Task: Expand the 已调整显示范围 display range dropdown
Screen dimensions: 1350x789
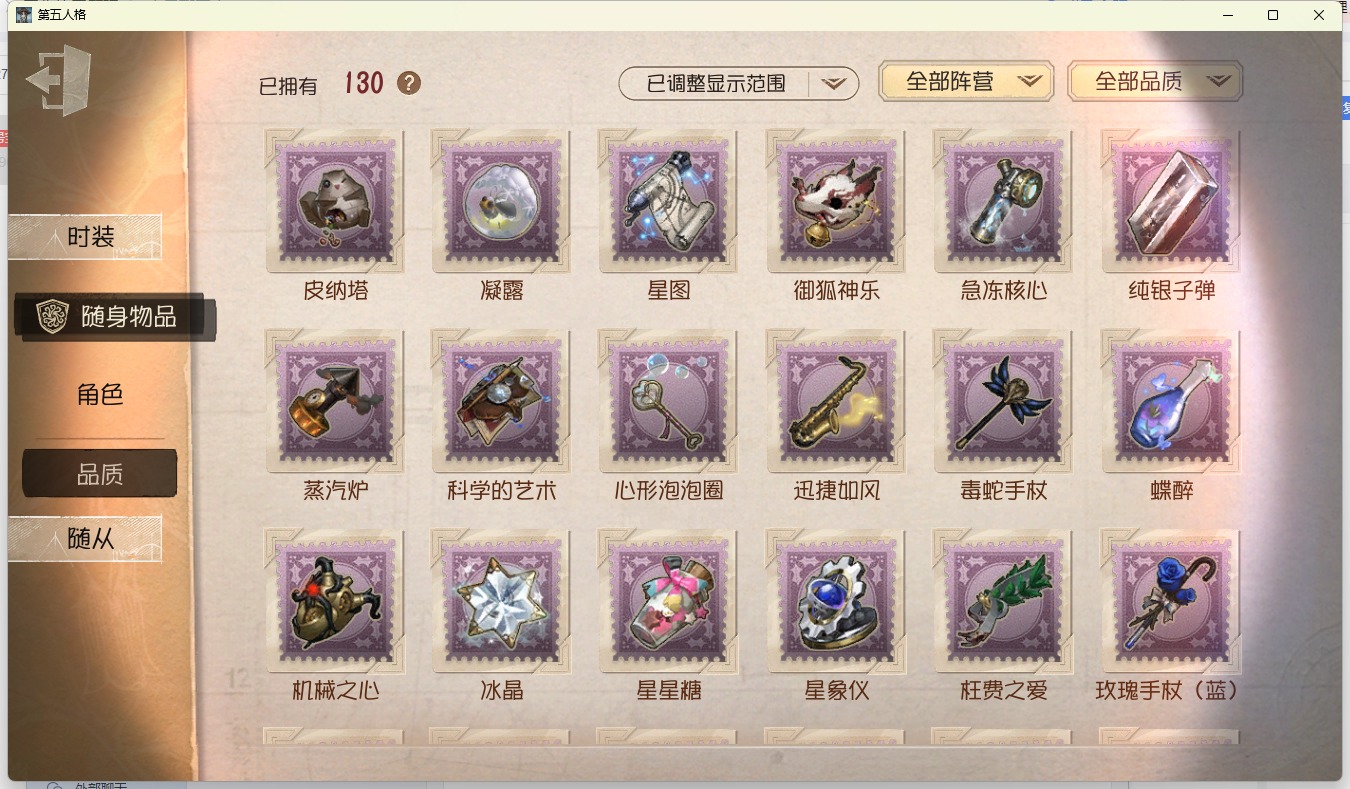Action: click(x=739, y=84)
